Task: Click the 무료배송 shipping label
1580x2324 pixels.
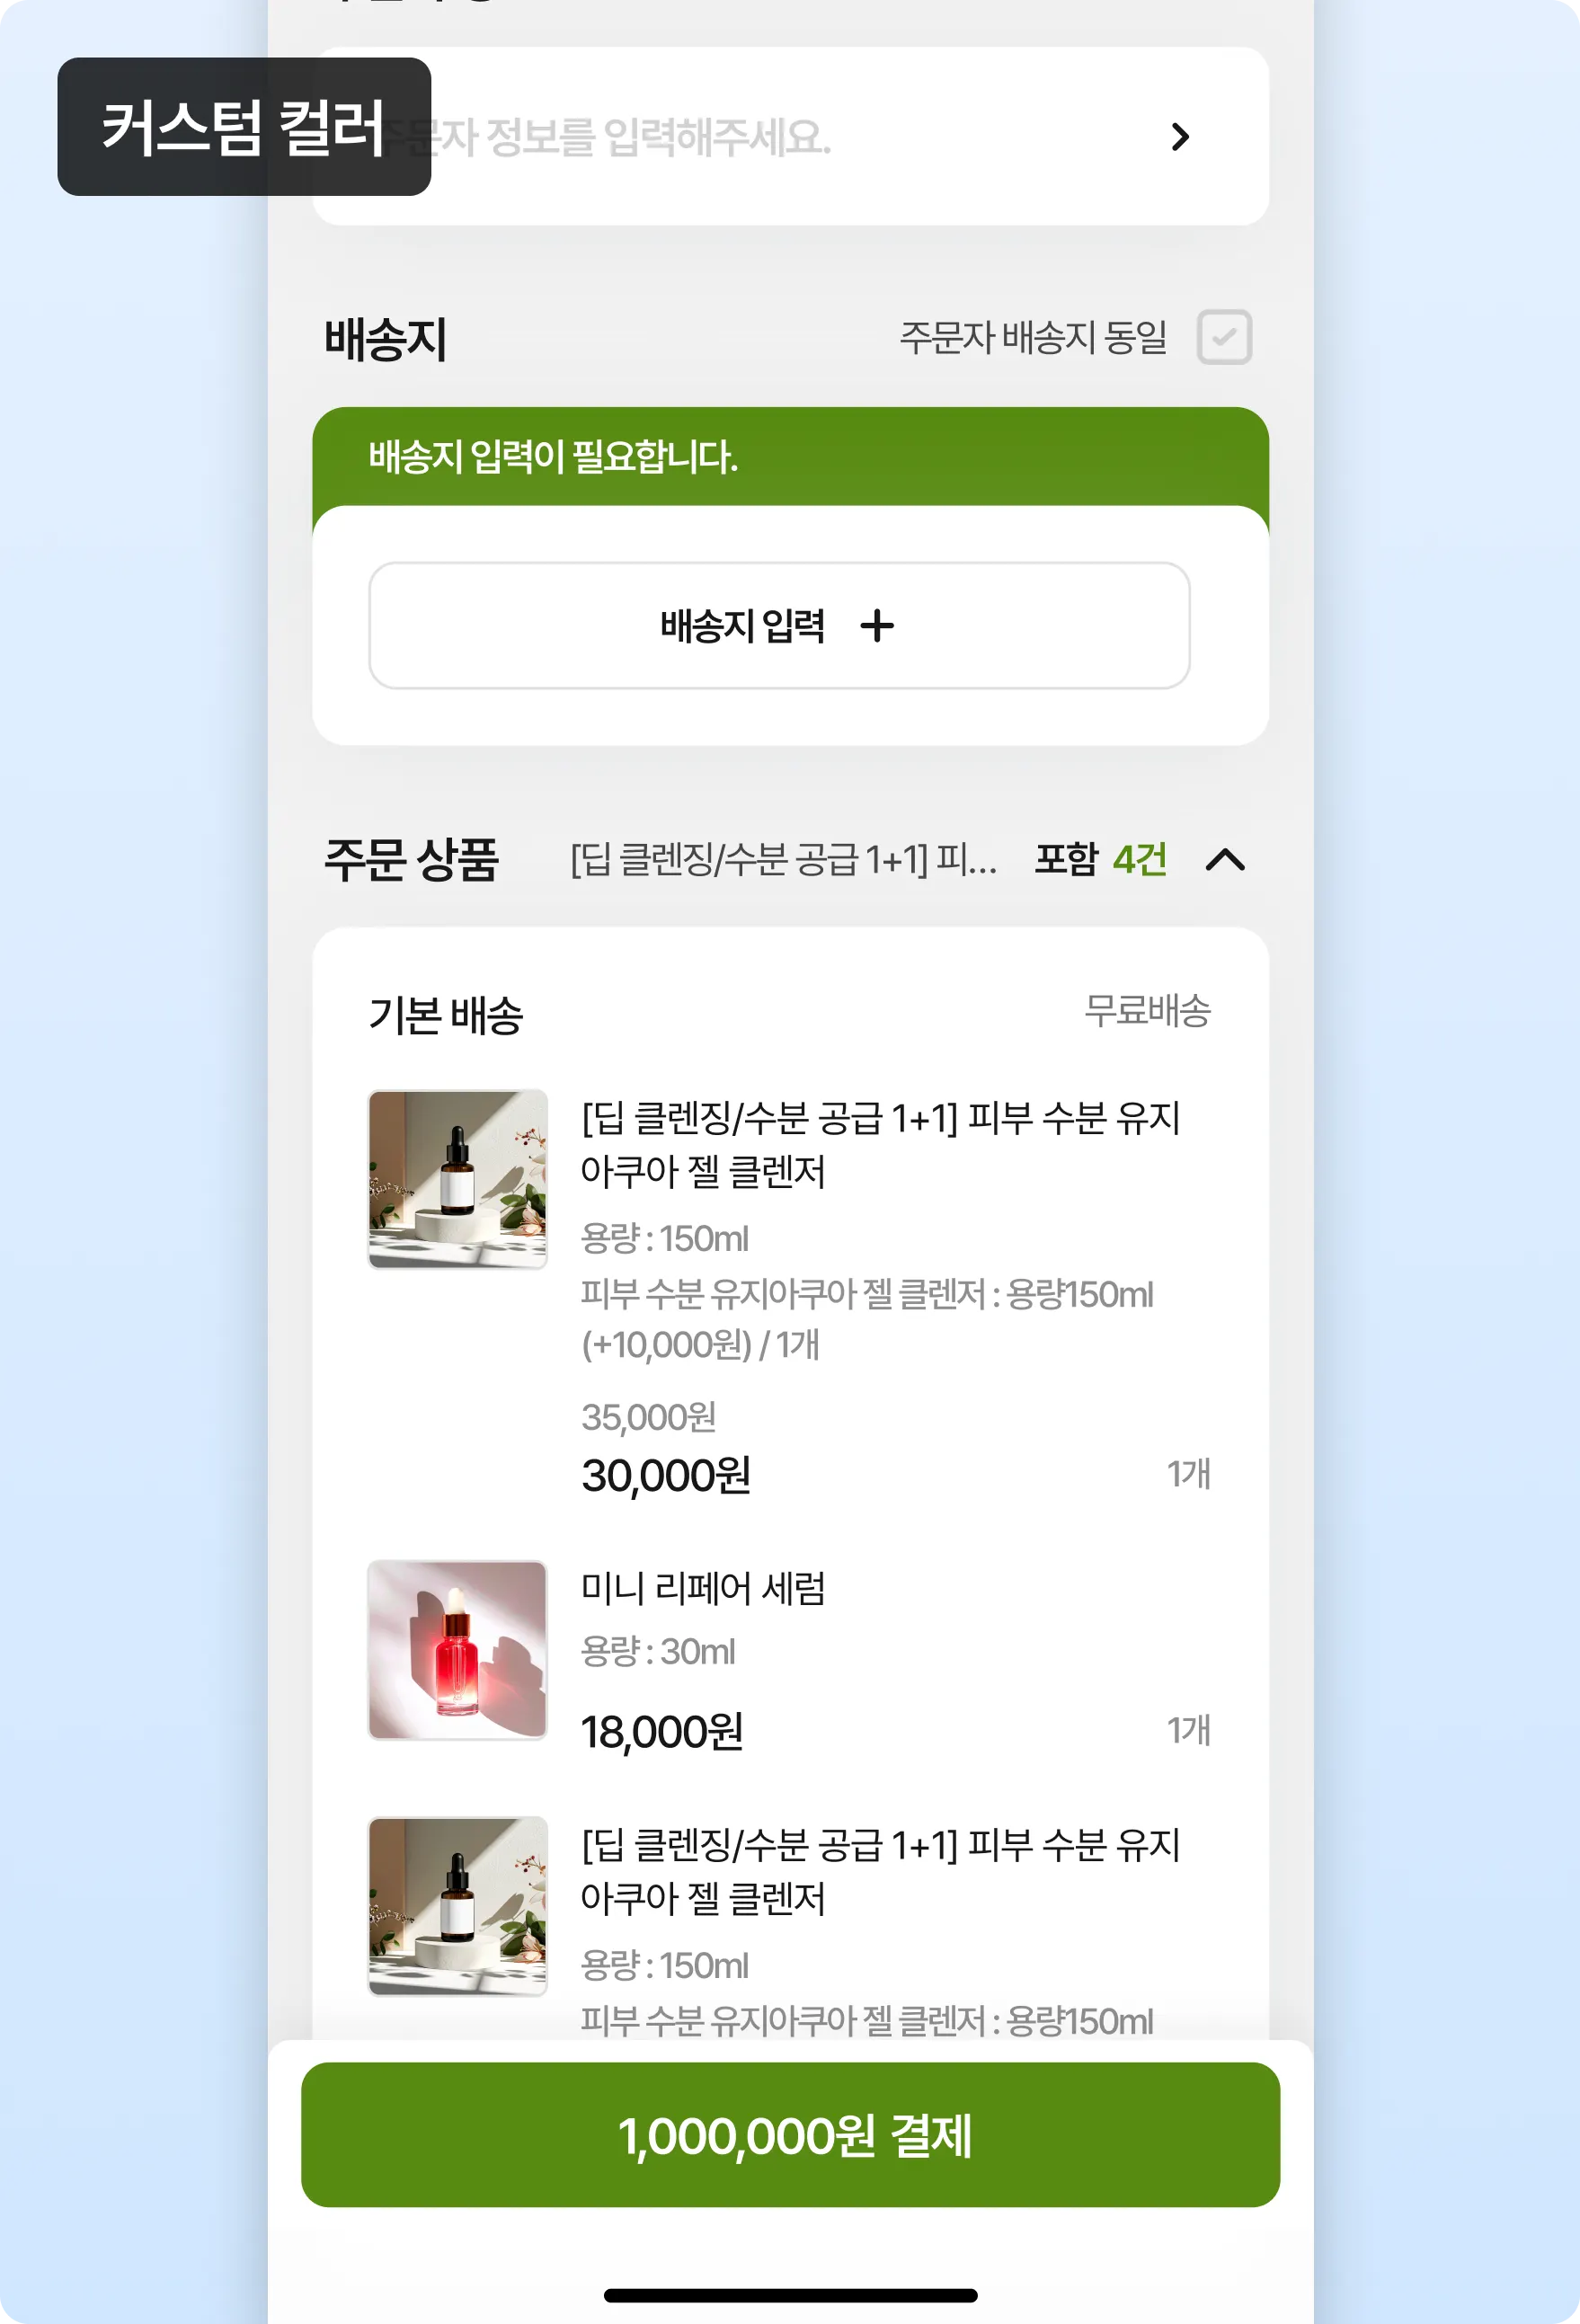Action: (x=1148, y=1011)
